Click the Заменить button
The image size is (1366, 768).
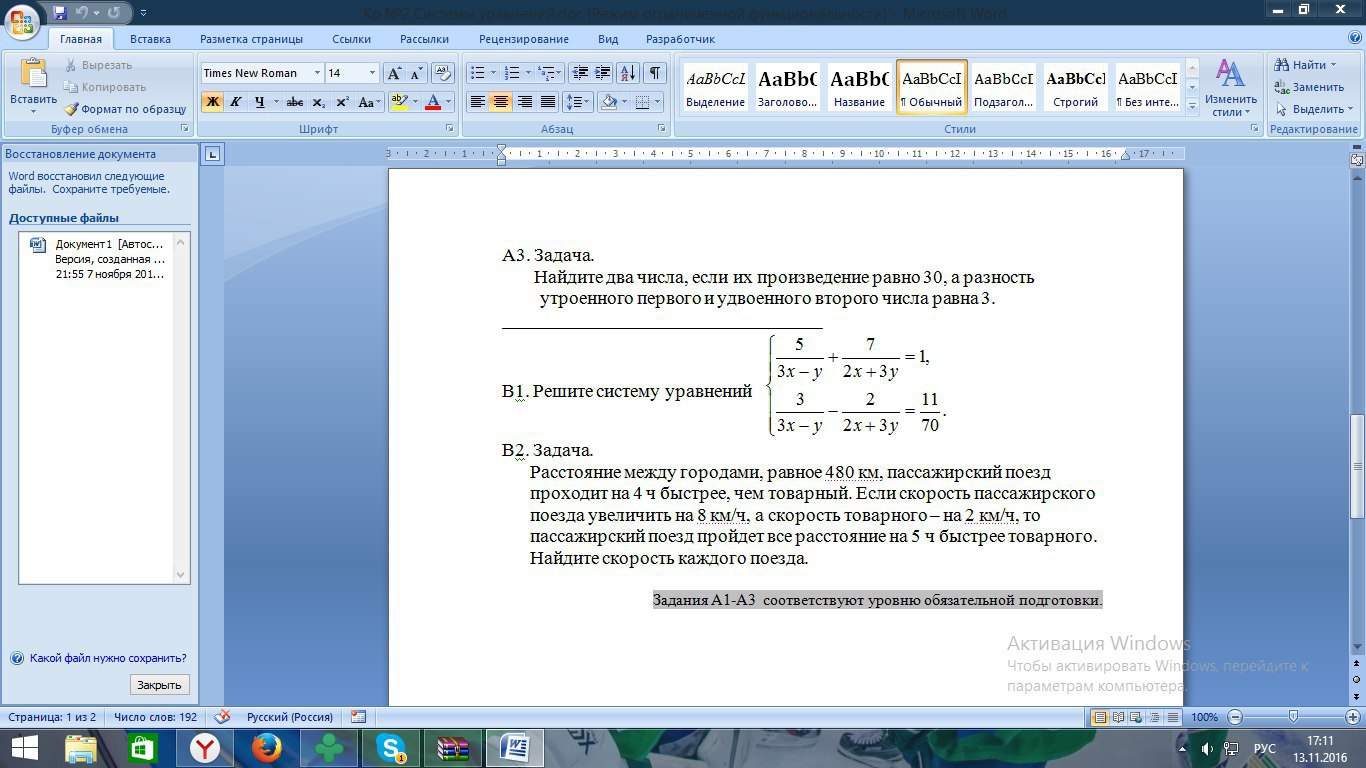pos(1309,87)
